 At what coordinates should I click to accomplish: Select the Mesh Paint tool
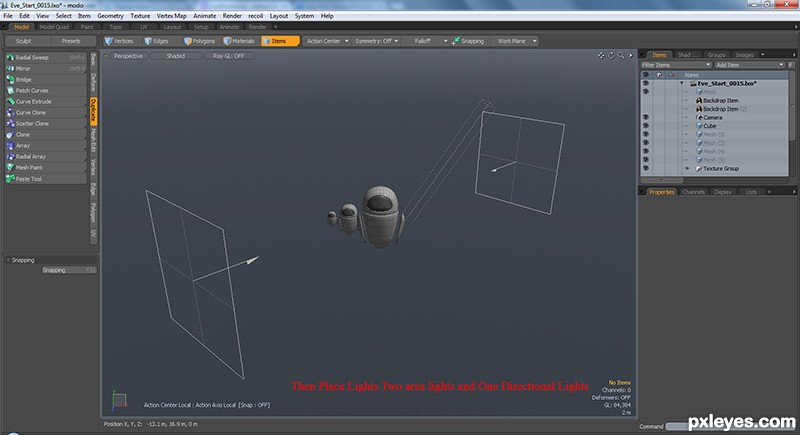pos(46,167)
